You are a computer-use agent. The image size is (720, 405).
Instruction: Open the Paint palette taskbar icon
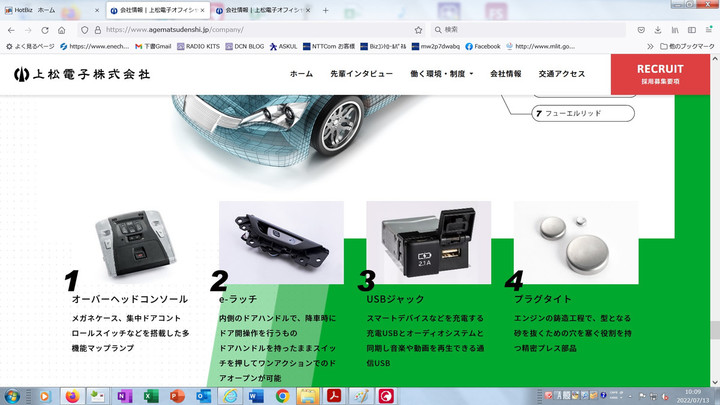360,396
